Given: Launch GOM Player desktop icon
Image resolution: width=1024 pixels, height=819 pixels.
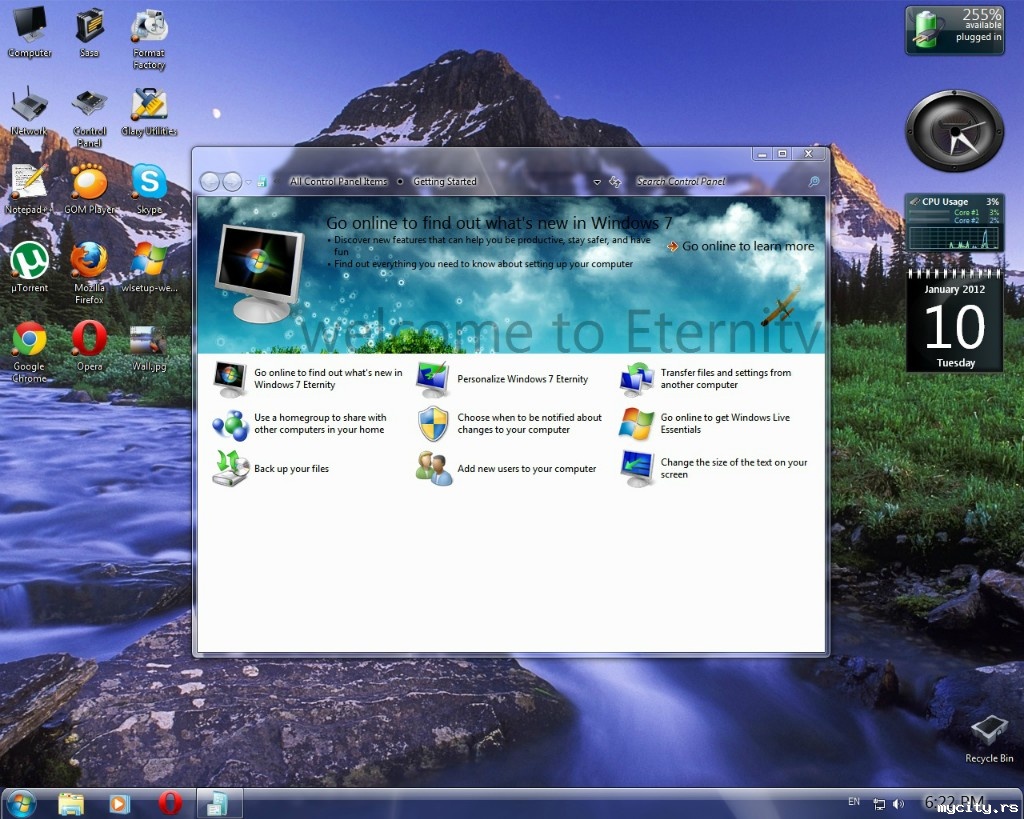Looking at the screenshot, I should coord(89,188).
